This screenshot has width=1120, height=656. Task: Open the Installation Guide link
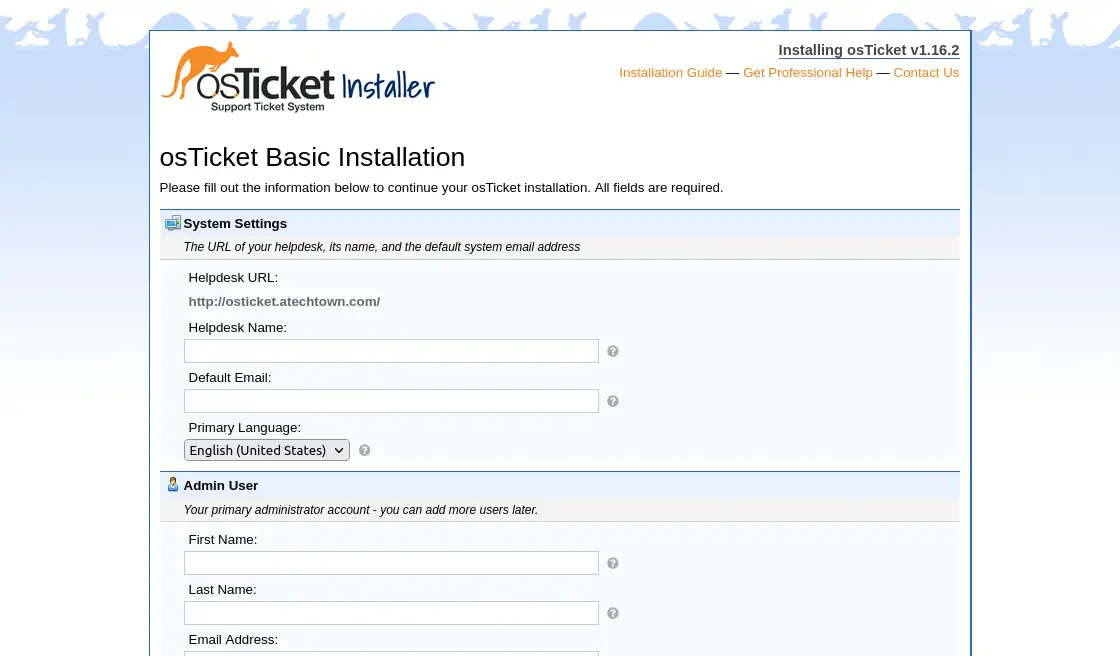coord(670,73)
